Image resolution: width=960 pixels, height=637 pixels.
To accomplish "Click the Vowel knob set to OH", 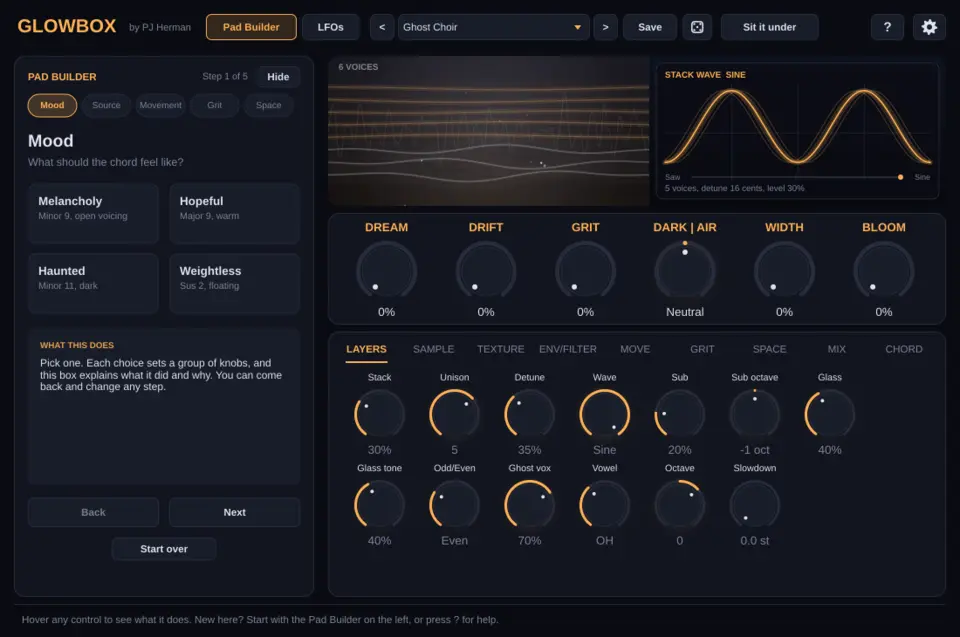I will [604, 505].
